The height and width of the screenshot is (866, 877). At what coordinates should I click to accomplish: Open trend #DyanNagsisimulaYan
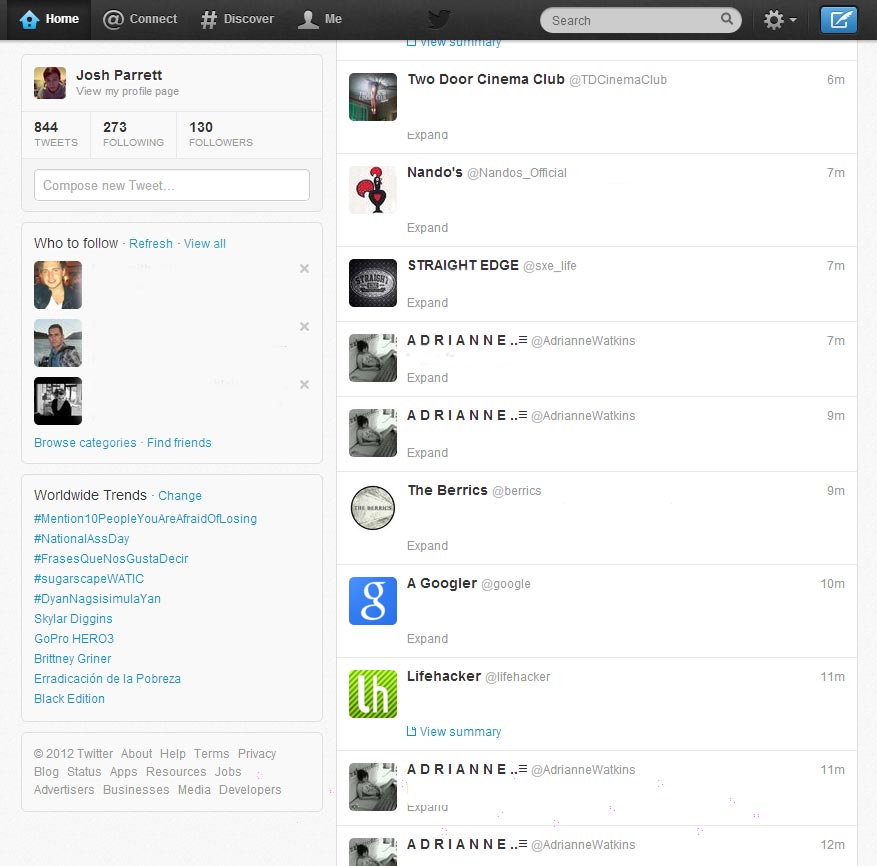tap(97, 599)
